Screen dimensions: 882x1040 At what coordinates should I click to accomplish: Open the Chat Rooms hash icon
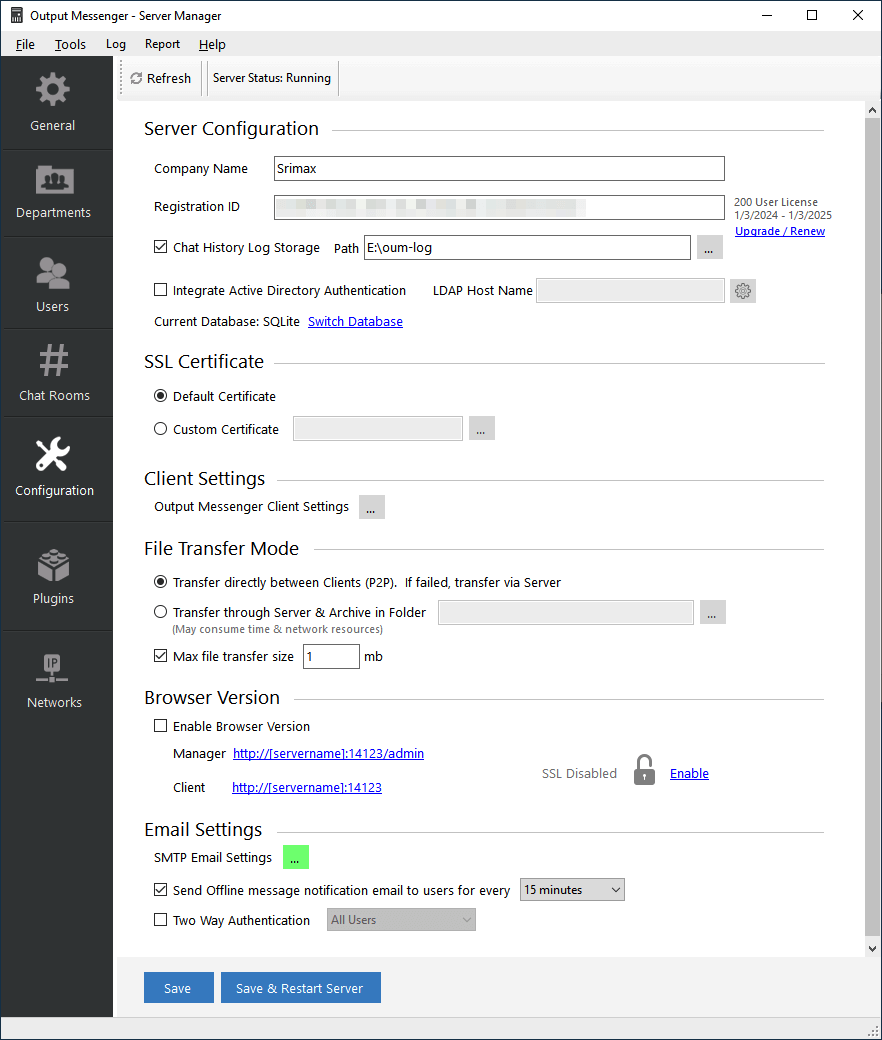54,360
